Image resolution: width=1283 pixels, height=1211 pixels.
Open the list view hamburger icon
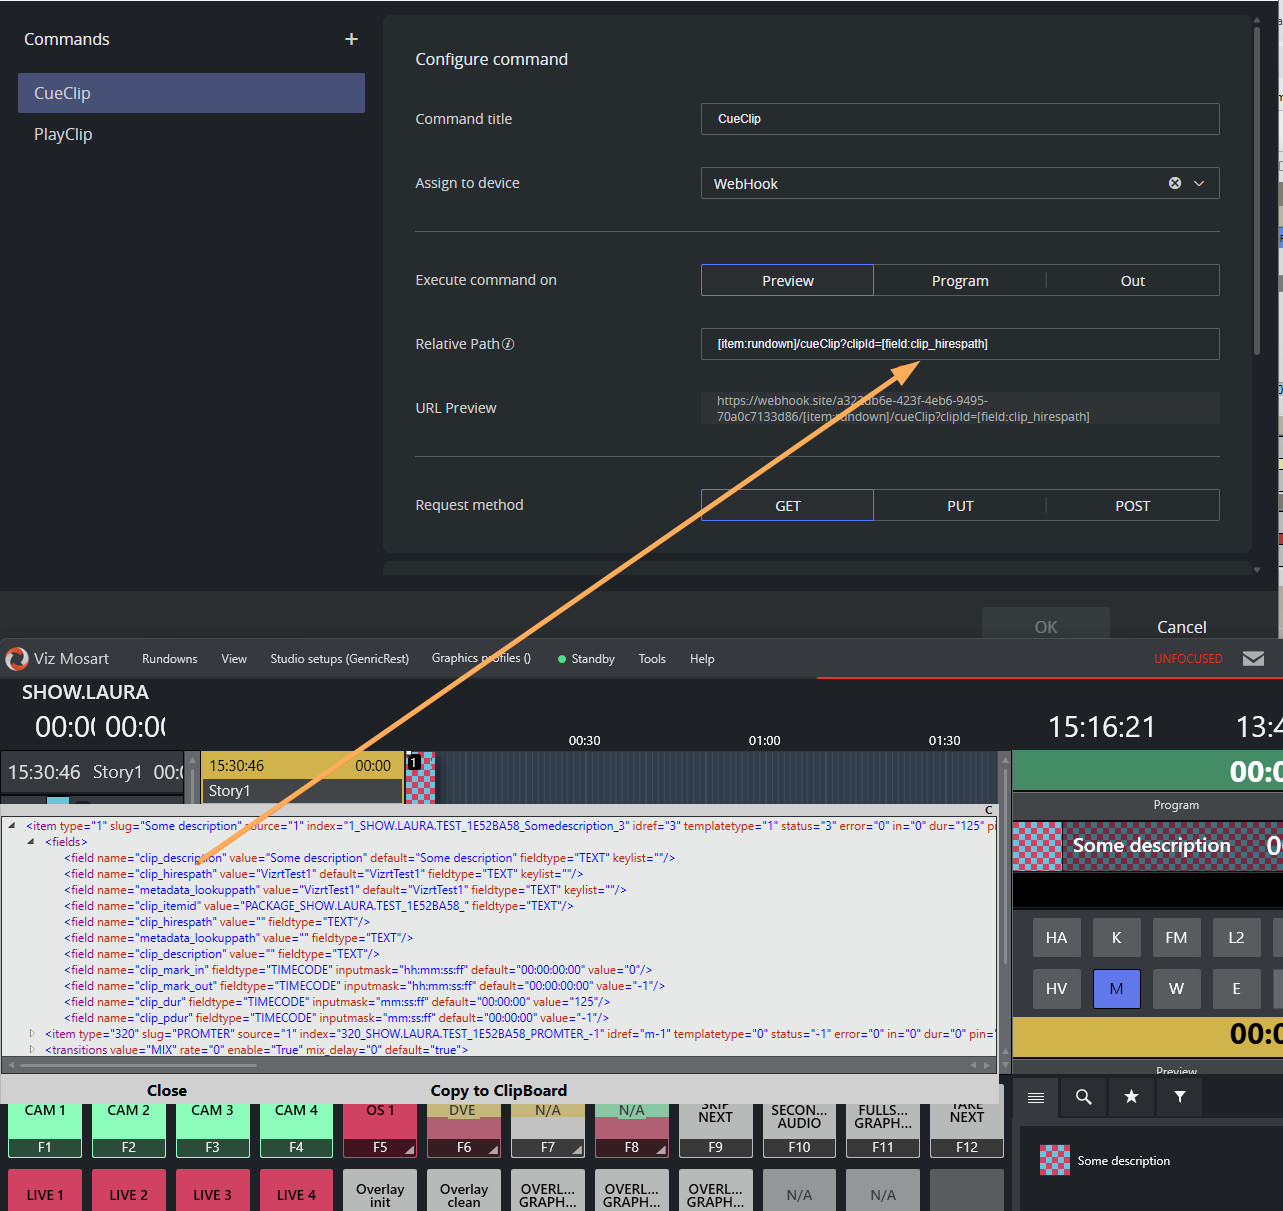[x=1036, y=1097]
